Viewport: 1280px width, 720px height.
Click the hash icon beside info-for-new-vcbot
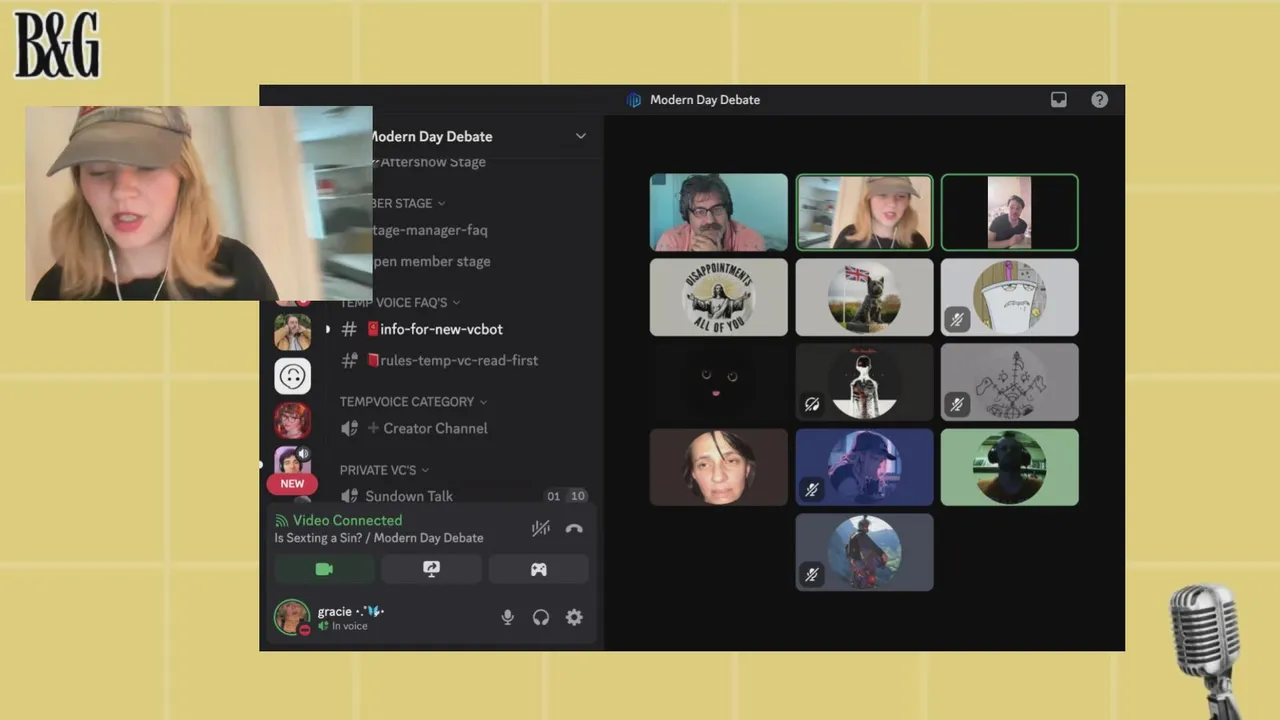click(349, 329)
